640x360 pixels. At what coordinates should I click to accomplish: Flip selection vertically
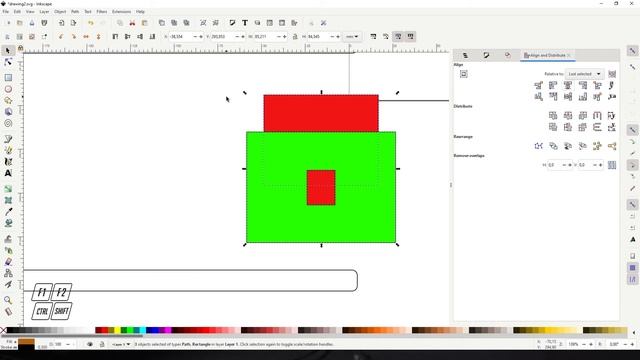[x=98, y=37]
